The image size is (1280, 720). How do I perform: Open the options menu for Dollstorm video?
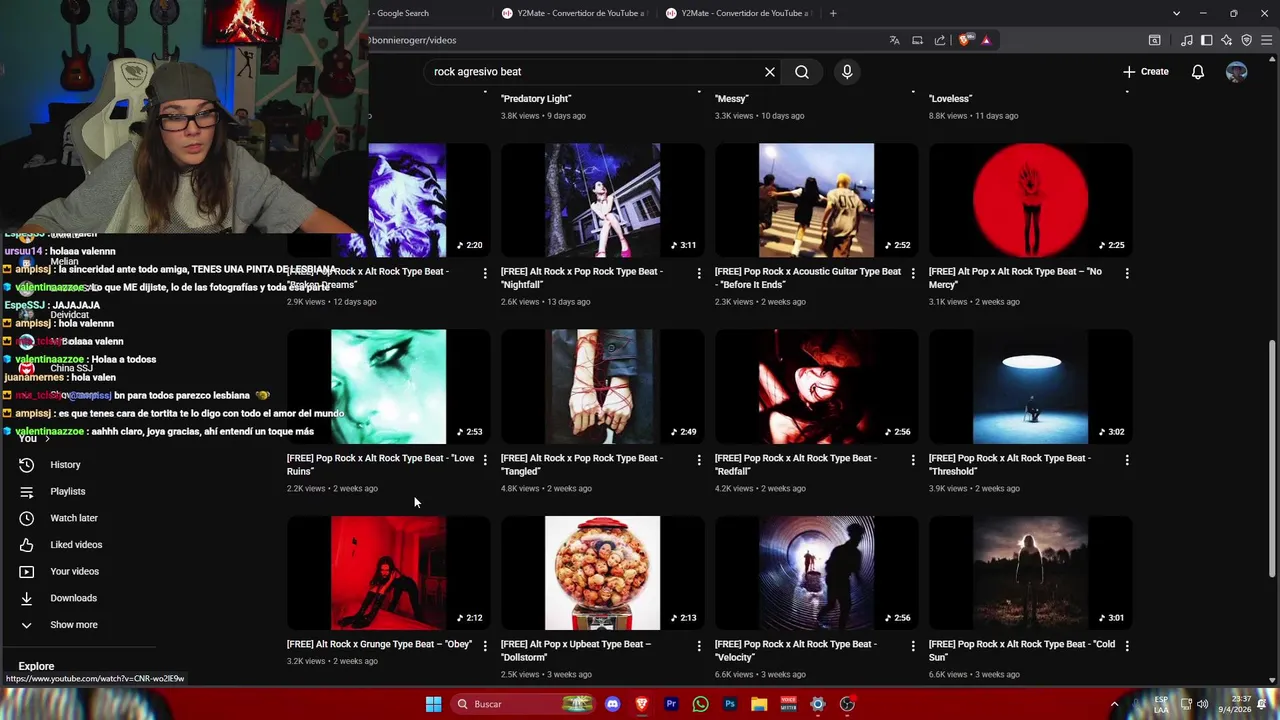click(x=699, y=646)
